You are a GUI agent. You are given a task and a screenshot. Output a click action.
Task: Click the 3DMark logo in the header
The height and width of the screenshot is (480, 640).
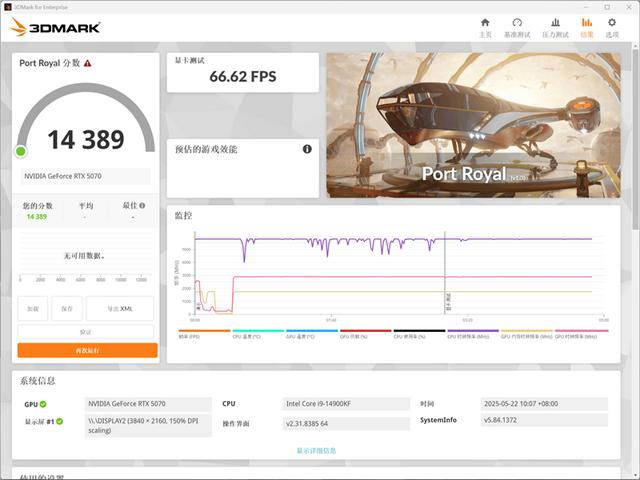(55, 27)
